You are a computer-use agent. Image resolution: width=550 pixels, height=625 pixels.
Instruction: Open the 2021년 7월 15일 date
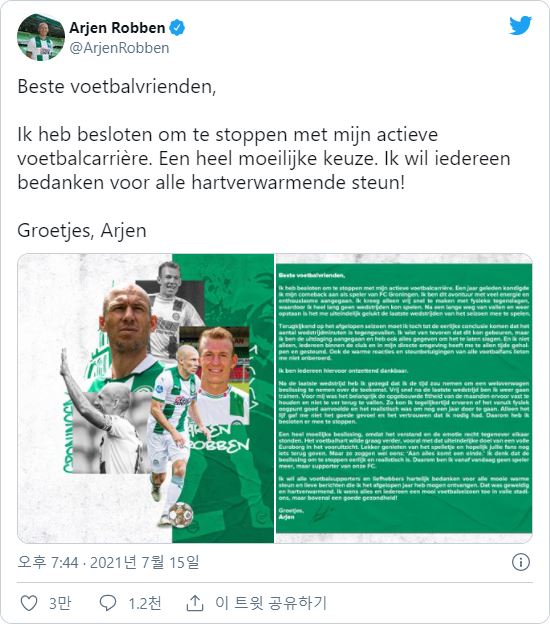tap(144, 562)
